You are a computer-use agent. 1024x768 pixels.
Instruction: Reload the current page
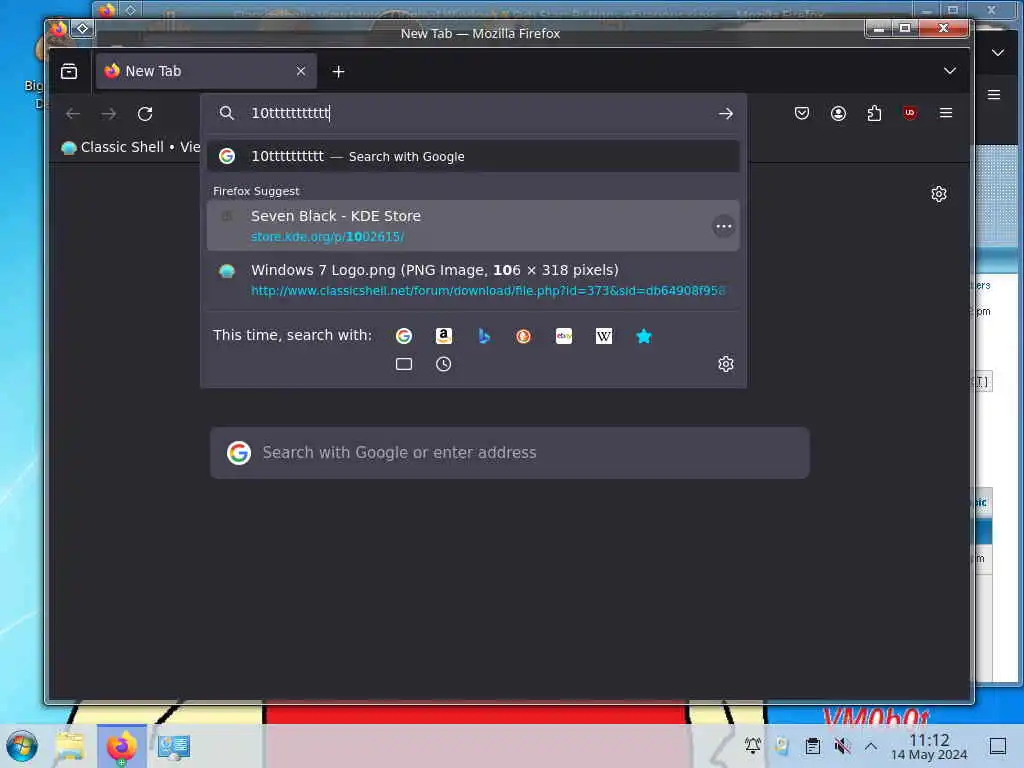coord(145,114)
